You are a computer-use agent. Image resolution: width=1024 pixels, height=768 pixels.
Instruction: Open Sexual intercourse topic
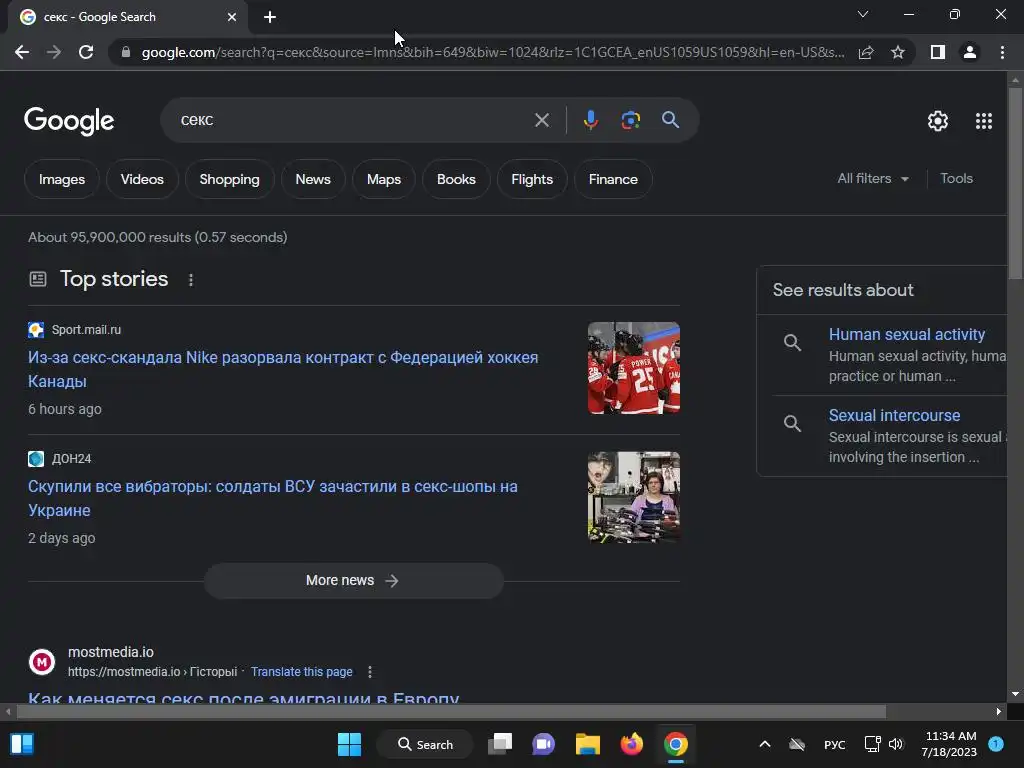coord(894,415)
